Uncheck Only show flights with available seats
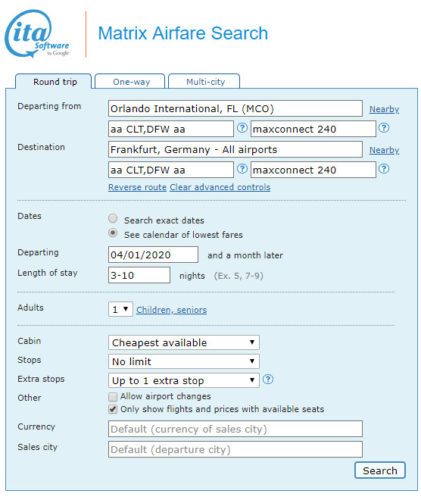Screen dimensions: 421x500 (113, 409)
